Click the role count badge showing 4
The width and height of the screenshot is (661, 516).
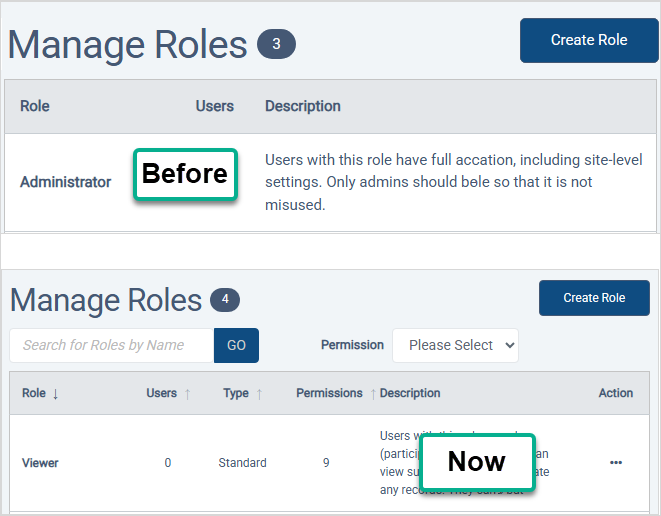(x=224, y=300)
